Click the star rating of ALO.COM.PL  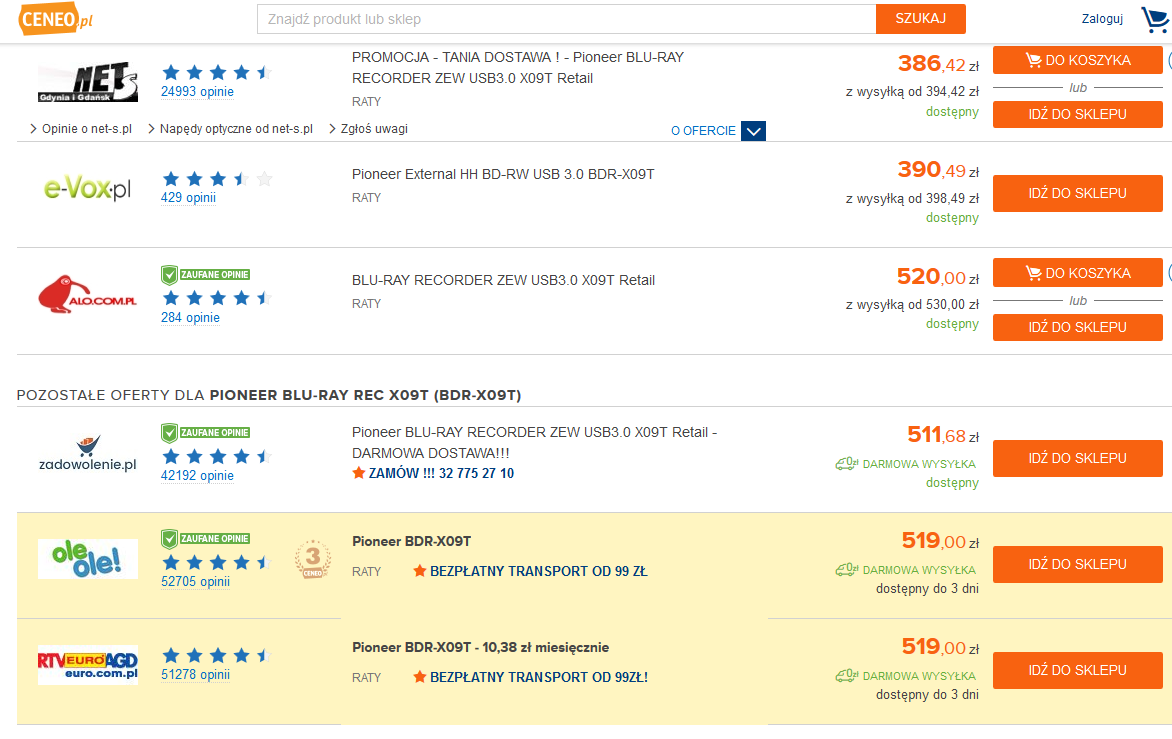pyautogui.click(x=217, y=298)
